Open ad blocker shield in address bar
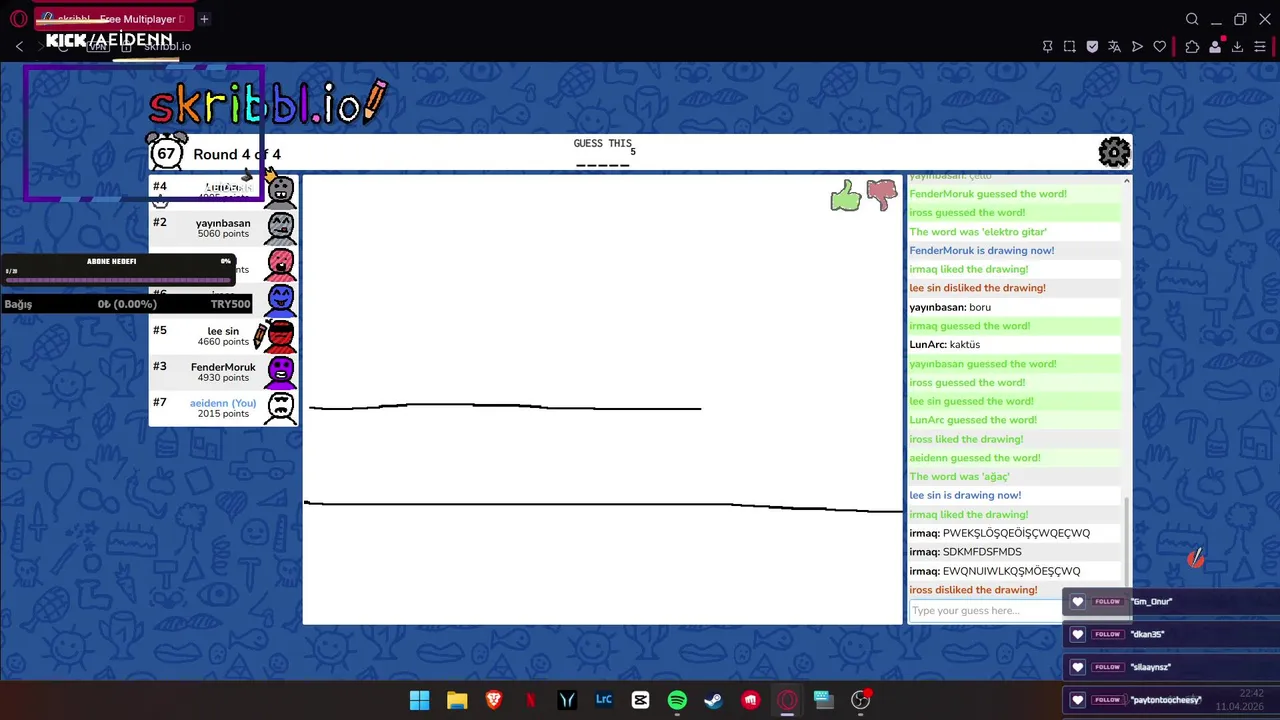The image size is (1280, 720). (x=1092, y=46)
